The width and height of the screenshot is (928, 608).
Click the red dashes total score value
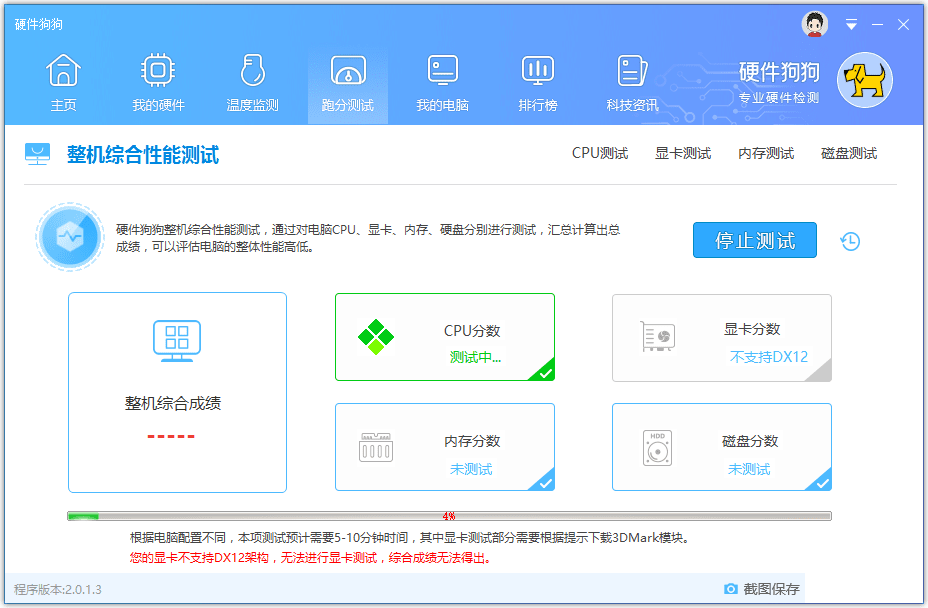point(171,436)
